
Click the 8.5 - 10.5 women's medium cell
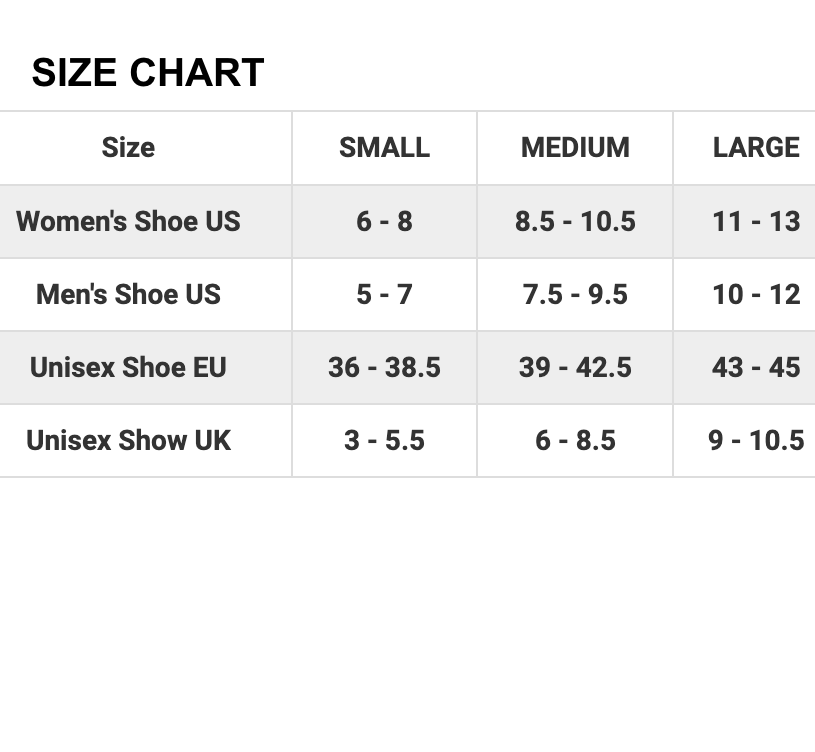pyautogui.click(x=575, y=221)
